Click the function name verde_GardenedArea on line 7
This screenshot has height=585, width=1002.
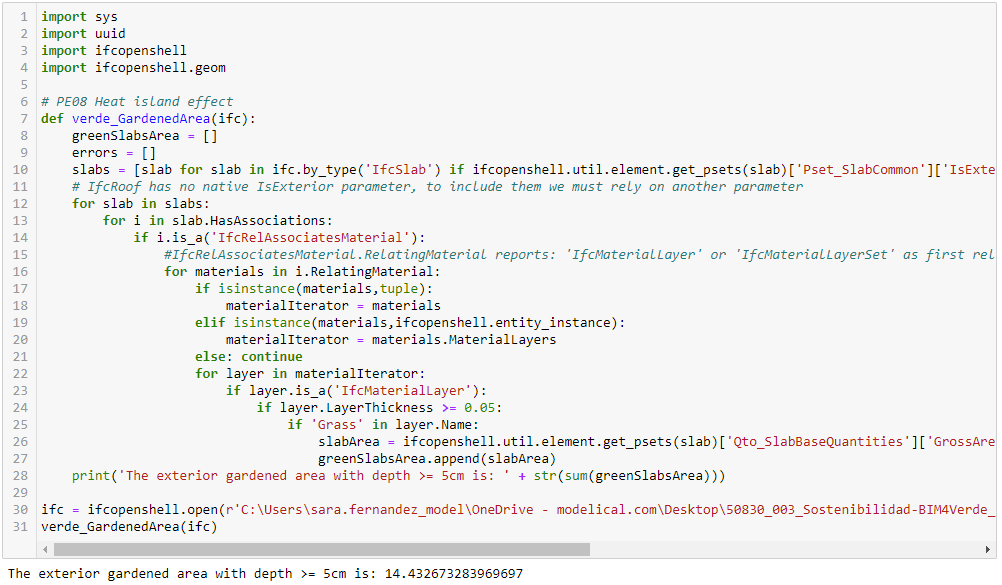(141, 119)
